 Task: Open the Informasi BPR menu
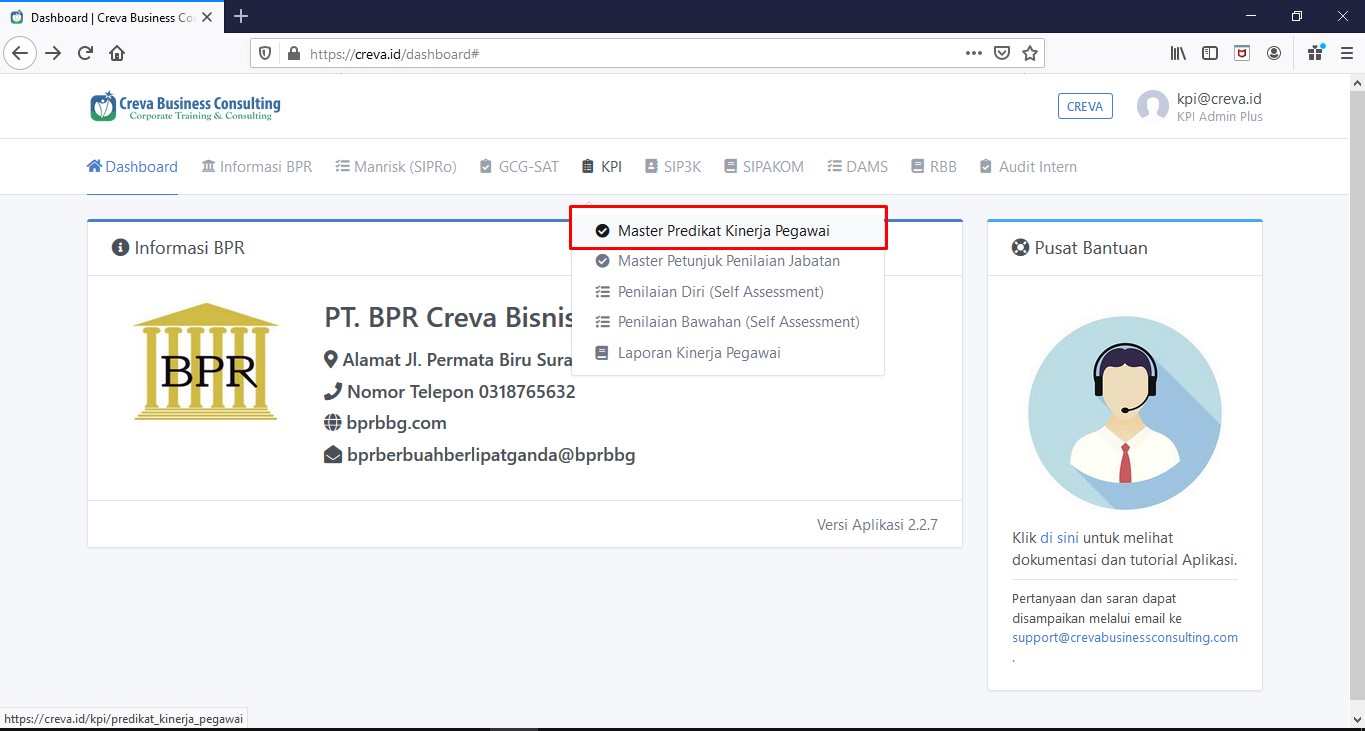point(257,167)
